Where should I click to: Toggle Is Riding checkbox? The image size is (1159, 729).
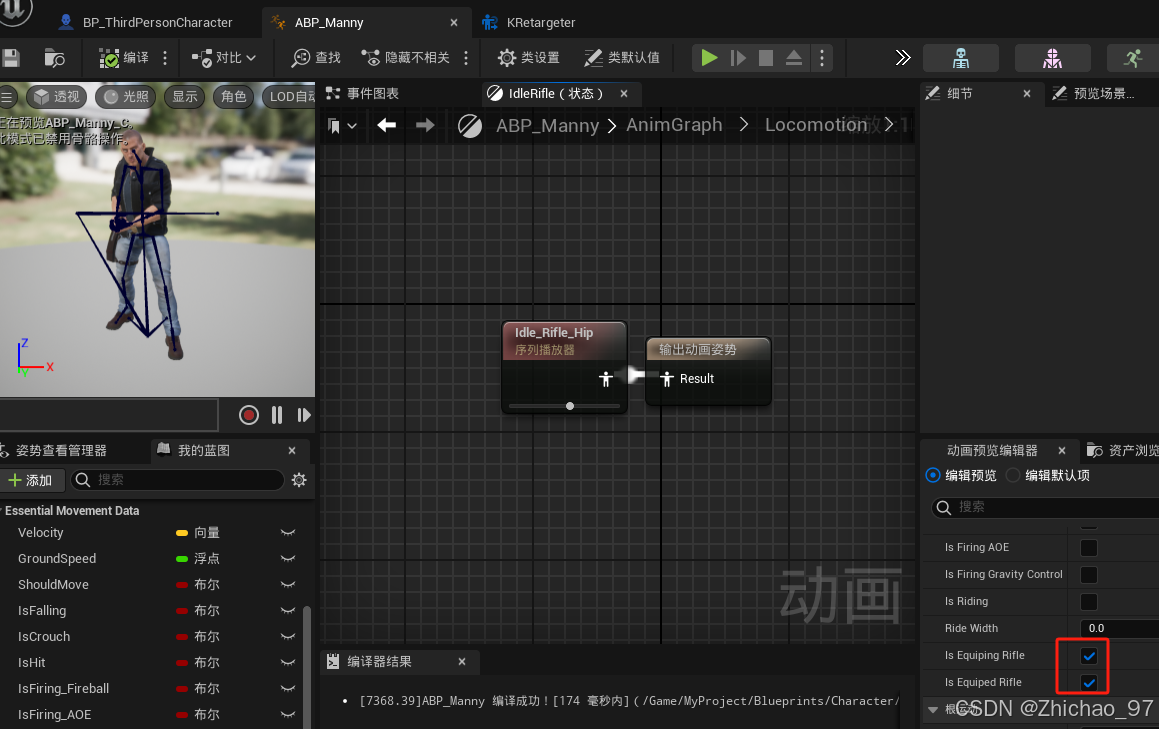point(1089,602)
